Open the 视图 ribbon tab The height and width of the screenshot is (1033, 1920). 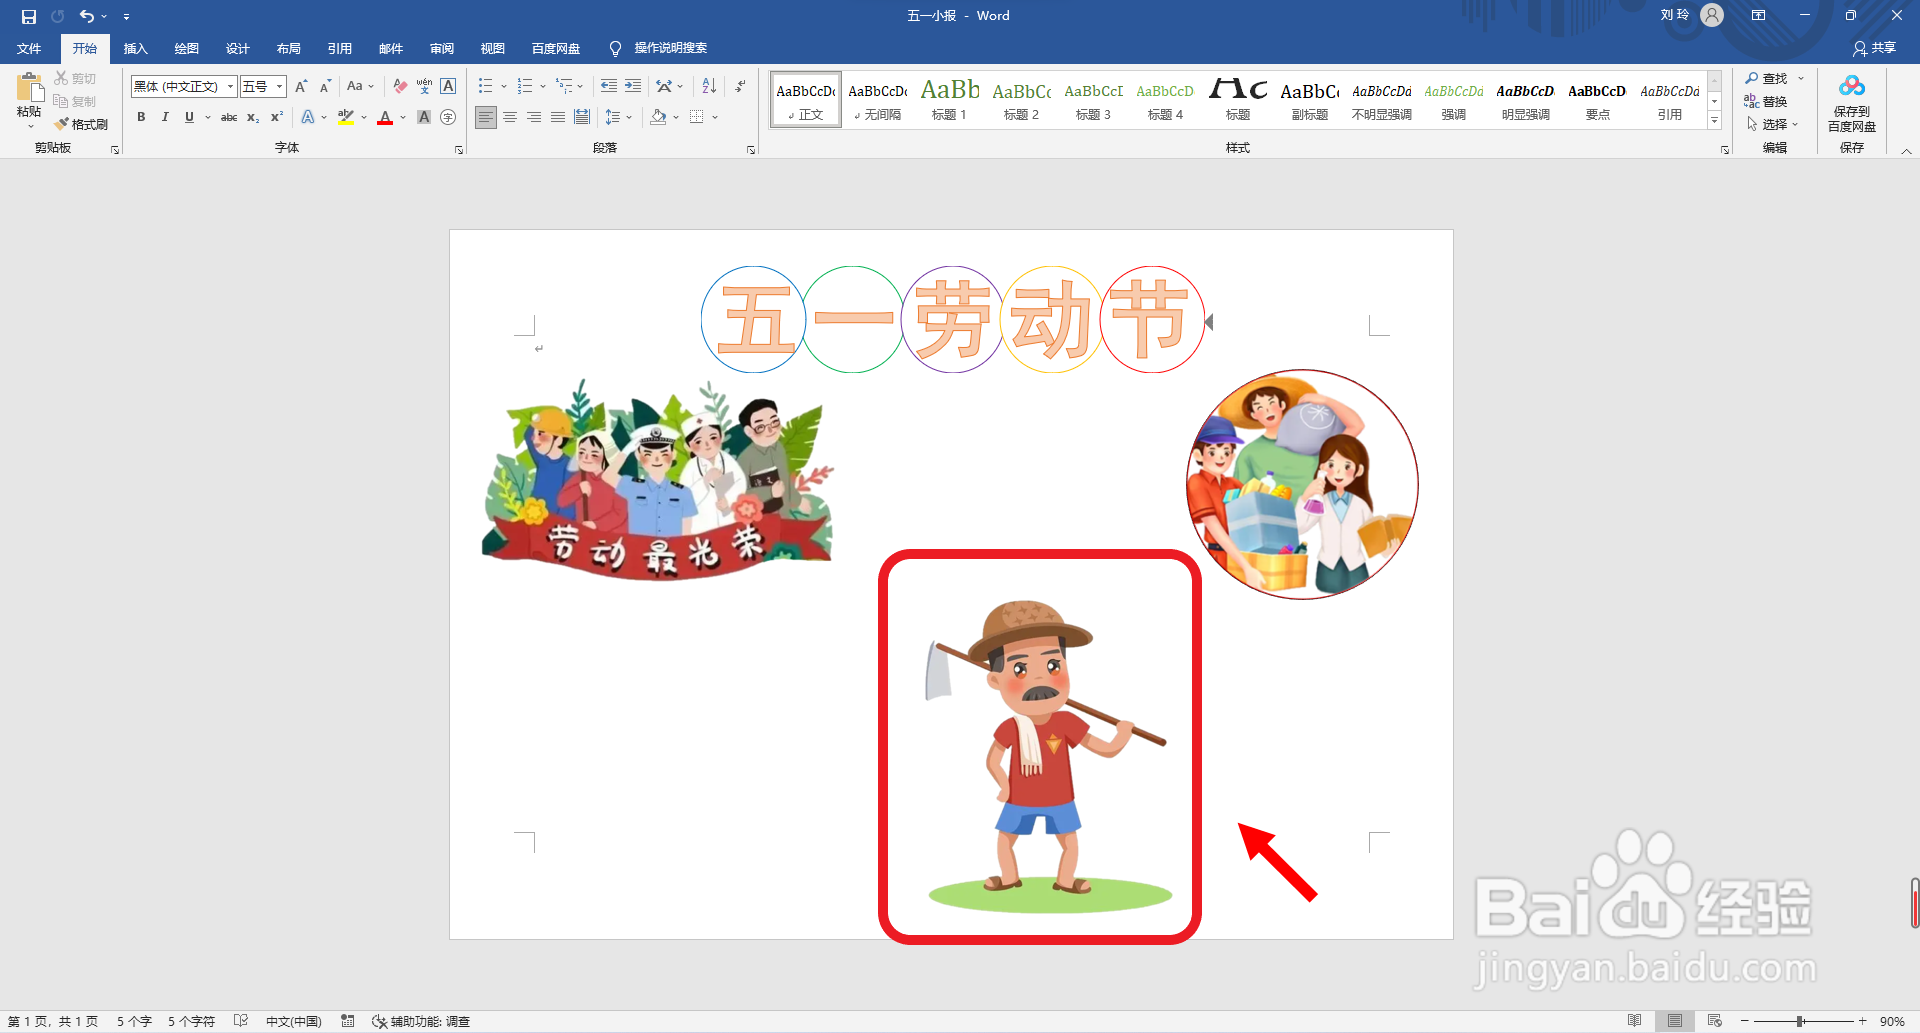pos(492,48)
